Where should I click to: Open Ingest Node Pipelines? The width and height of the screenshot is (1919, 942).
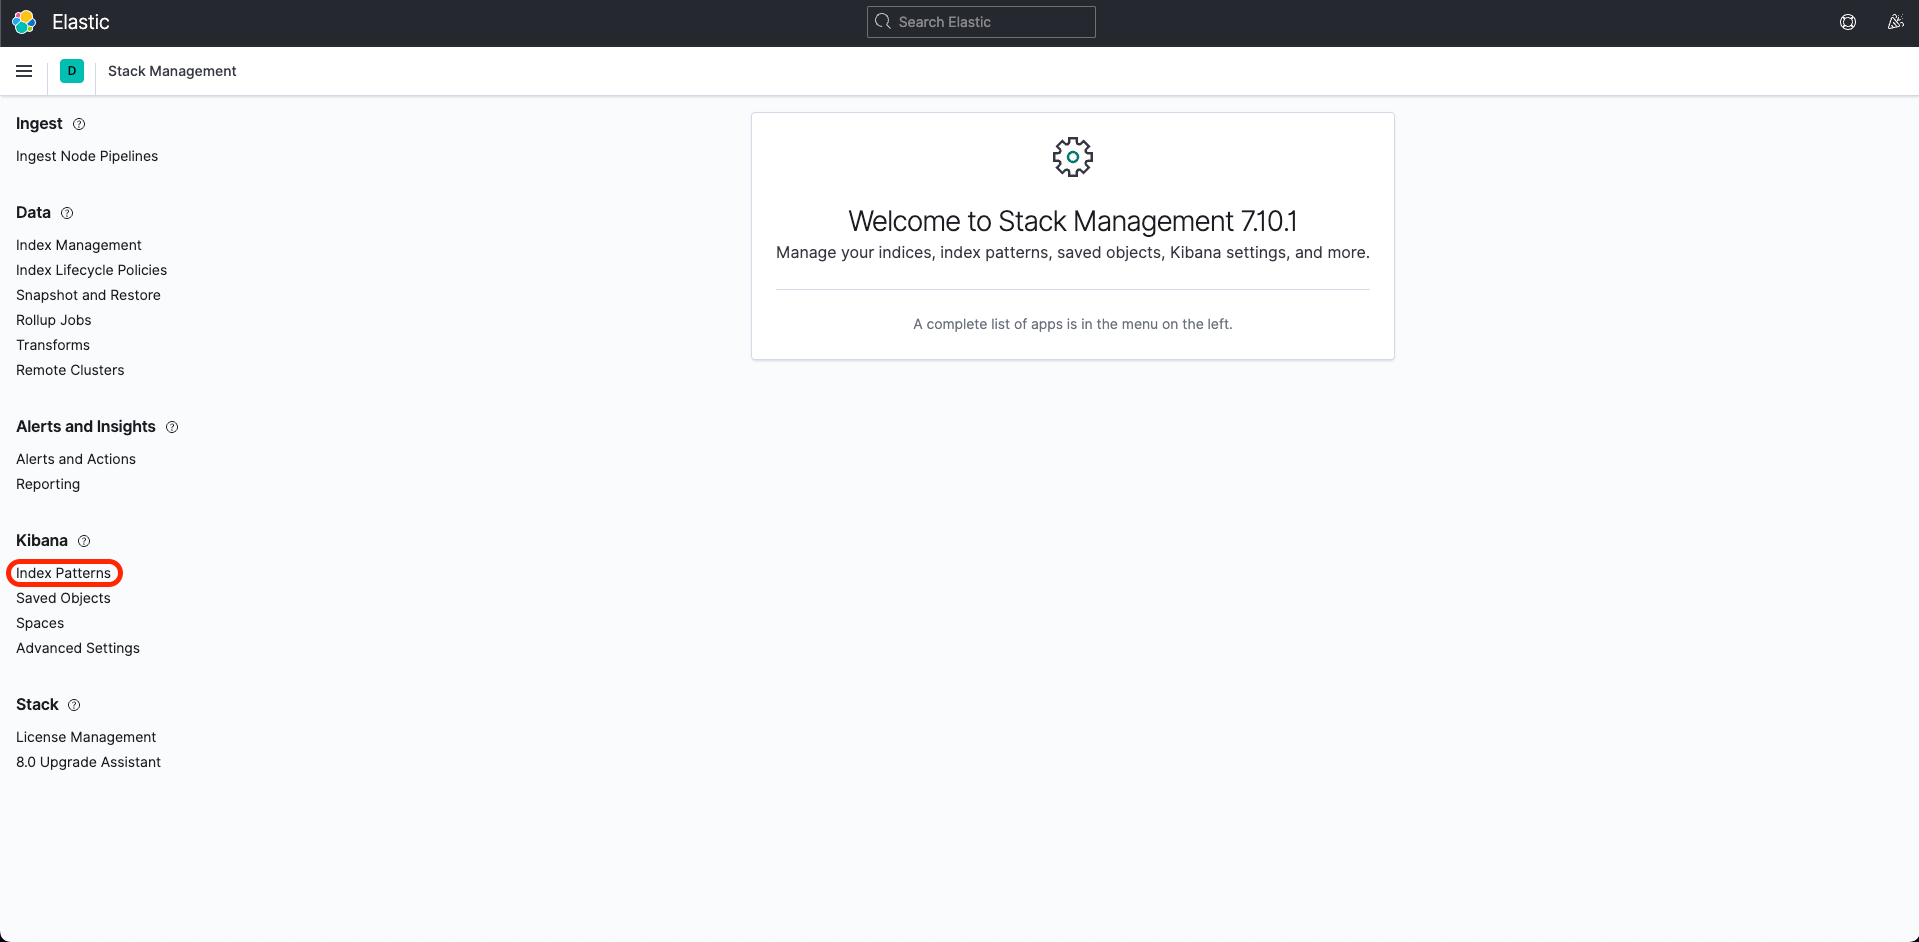pos(87,156)
